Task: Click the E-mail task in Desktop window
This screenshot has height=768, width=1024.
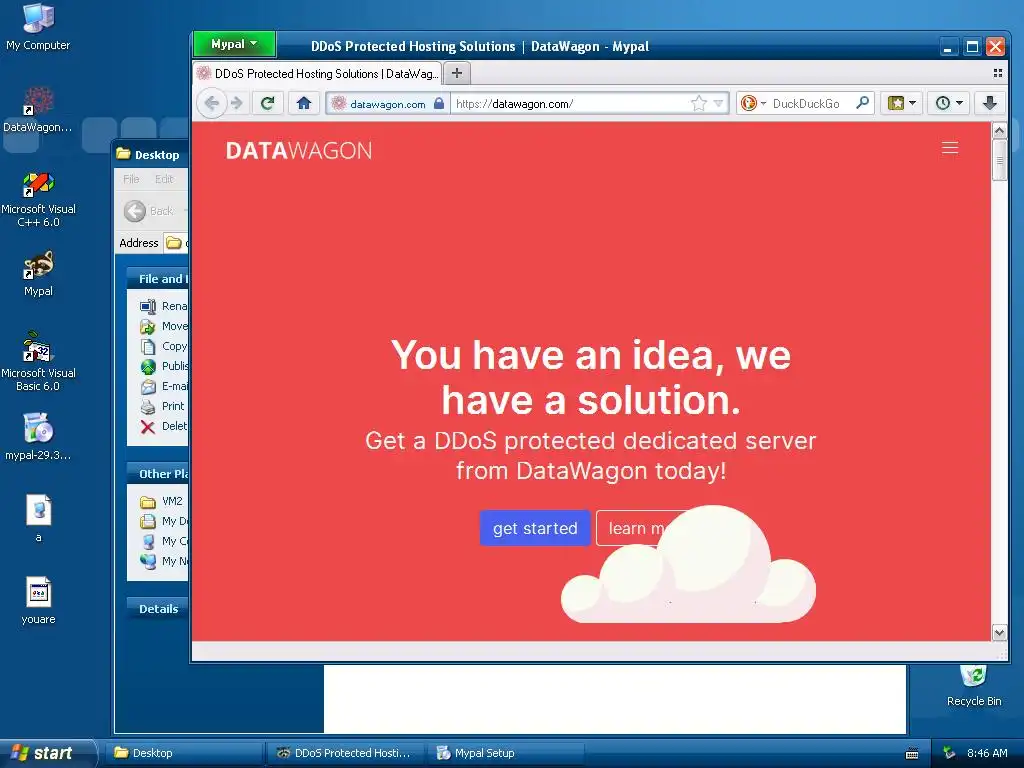Action: tap(164, 386)
